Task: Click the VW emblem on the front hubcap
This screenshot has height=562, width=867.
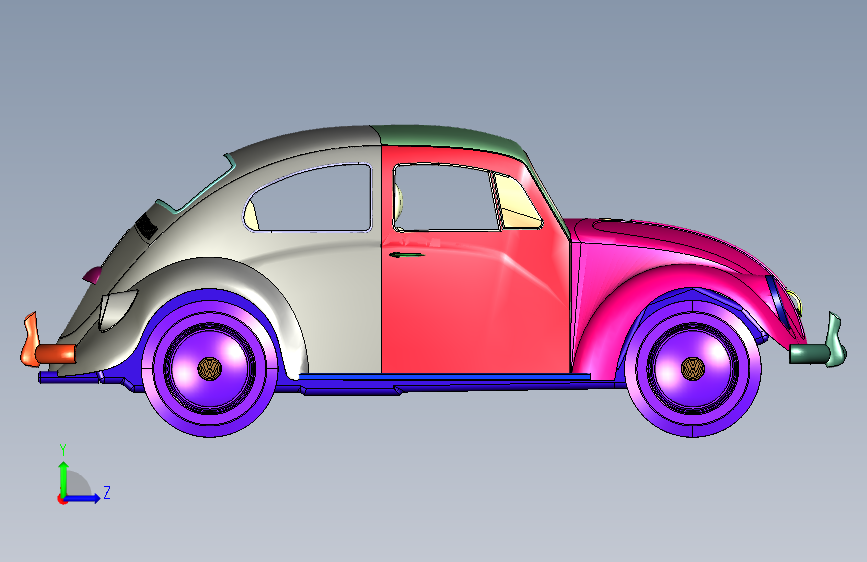Action: click(692, 369)
